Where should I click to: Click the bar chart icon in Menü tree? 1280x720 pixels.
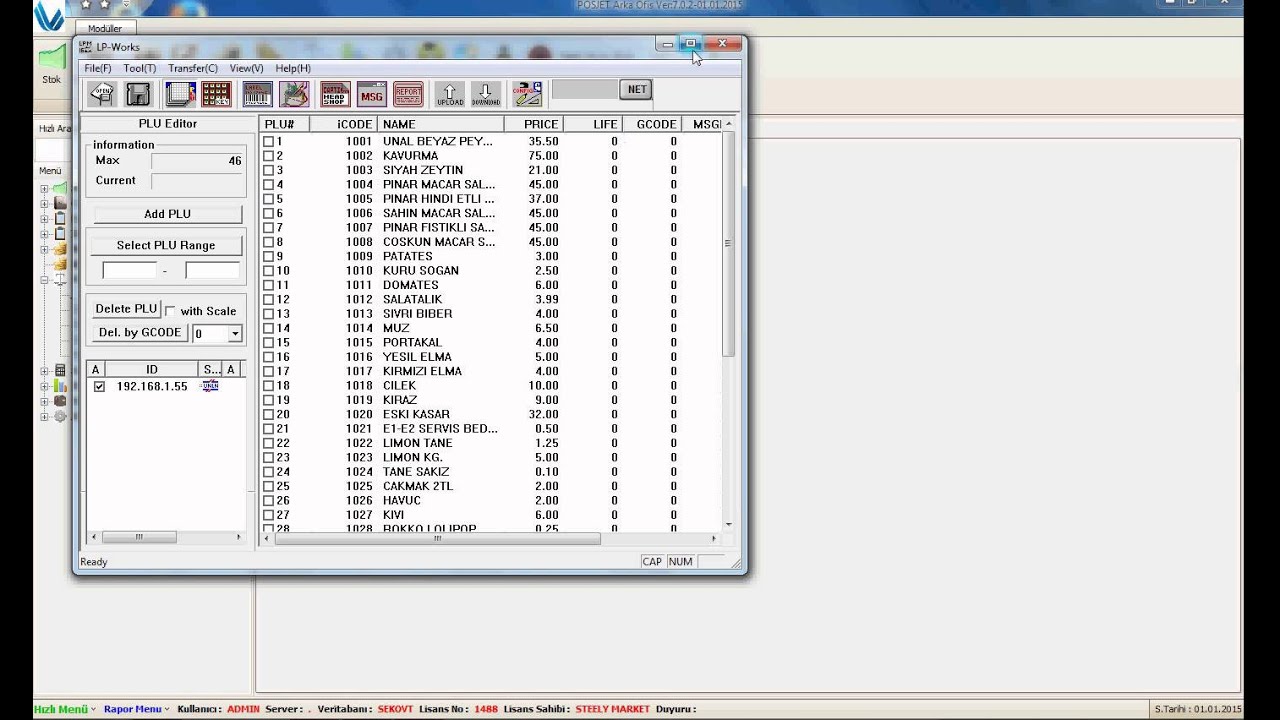(x=60, y=386)
